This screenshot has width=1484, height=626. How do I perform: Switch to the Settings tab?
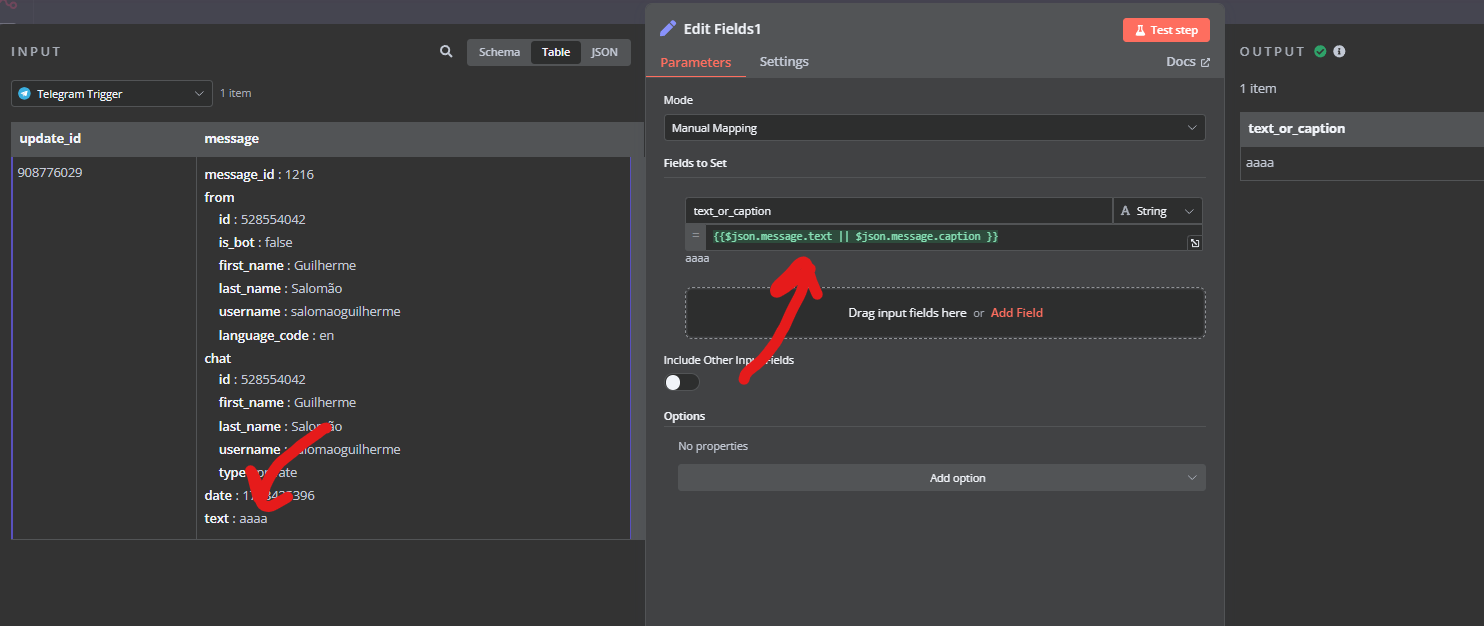[x=784, y=62]
